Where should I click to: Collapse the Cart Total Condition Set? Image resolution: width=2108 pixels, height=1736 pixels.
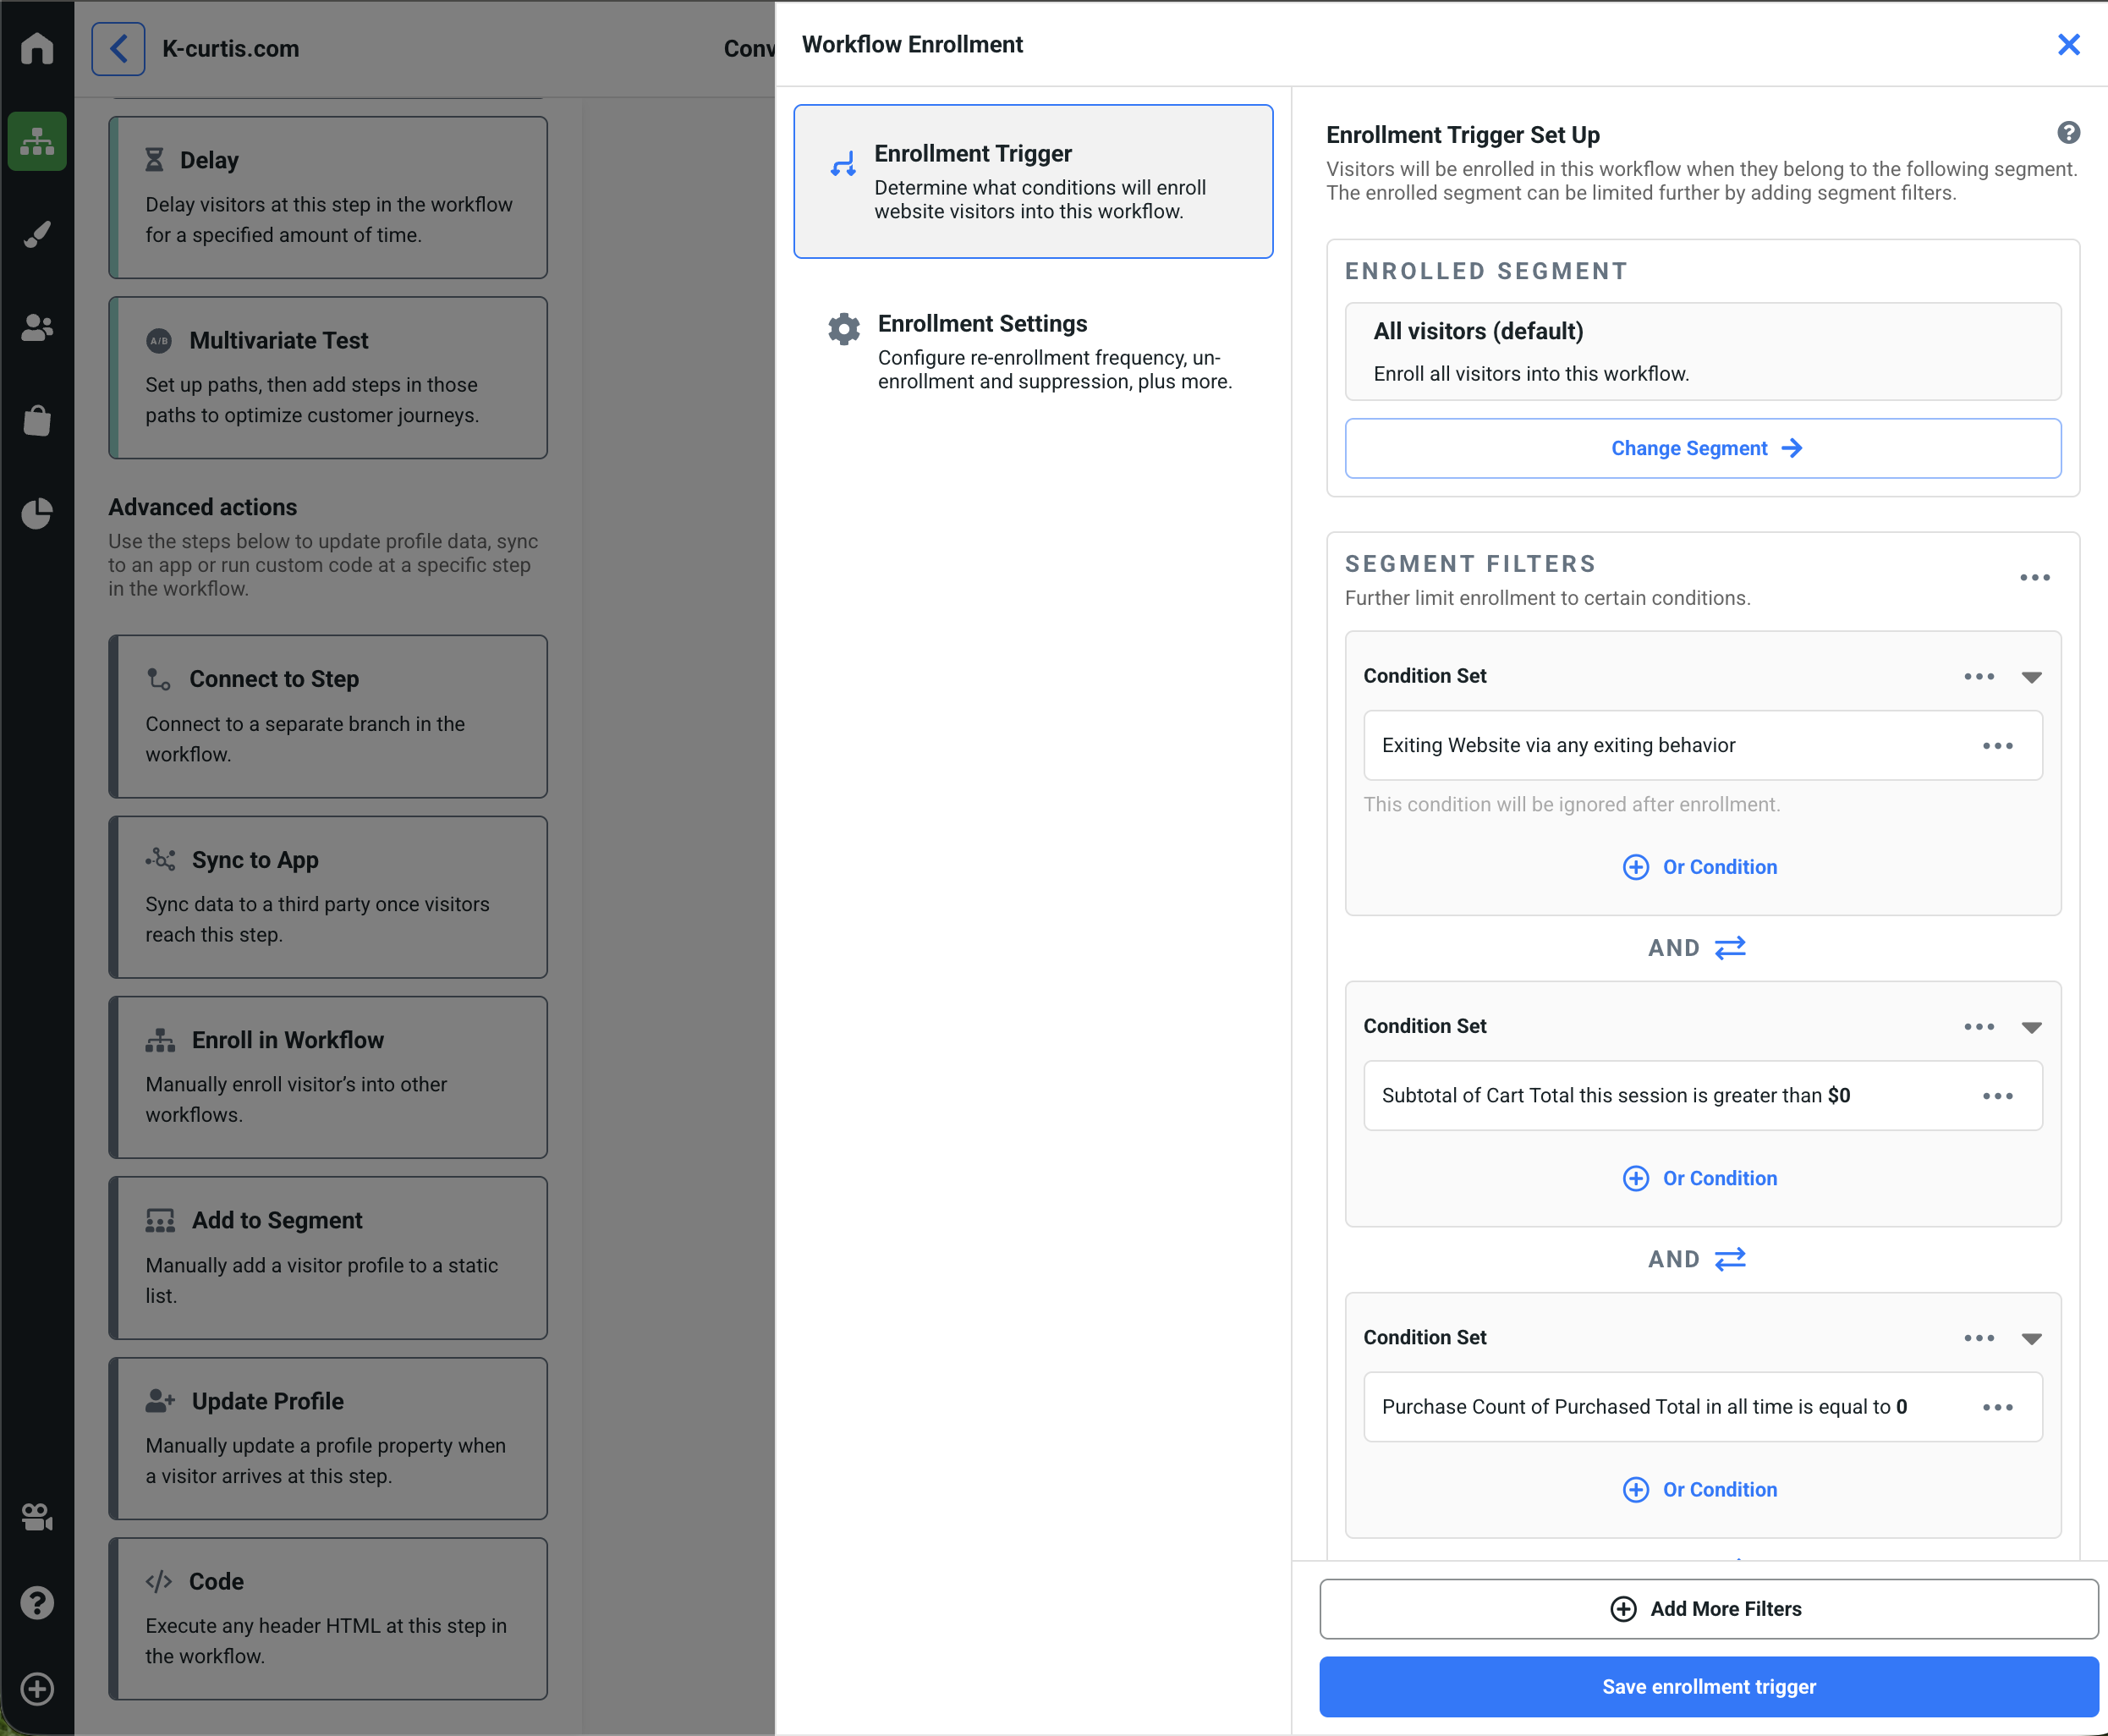2030,1027
